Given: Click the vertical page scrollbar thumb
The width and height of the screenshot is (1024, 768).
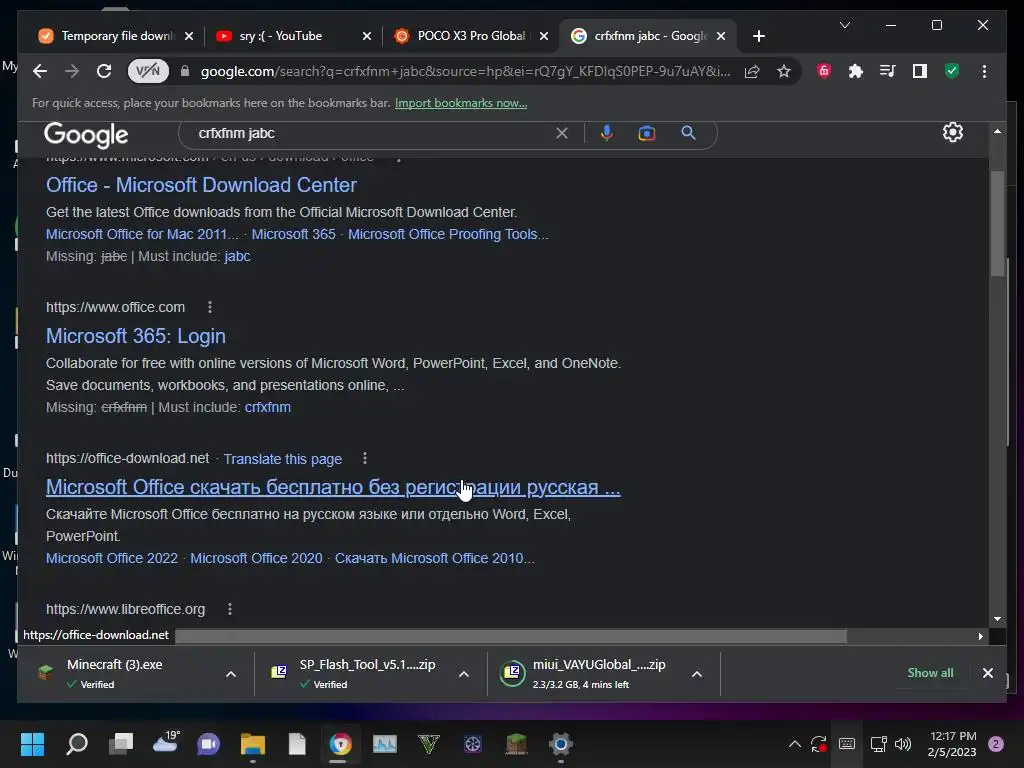Looking at the screenshot, I should 997,223.
